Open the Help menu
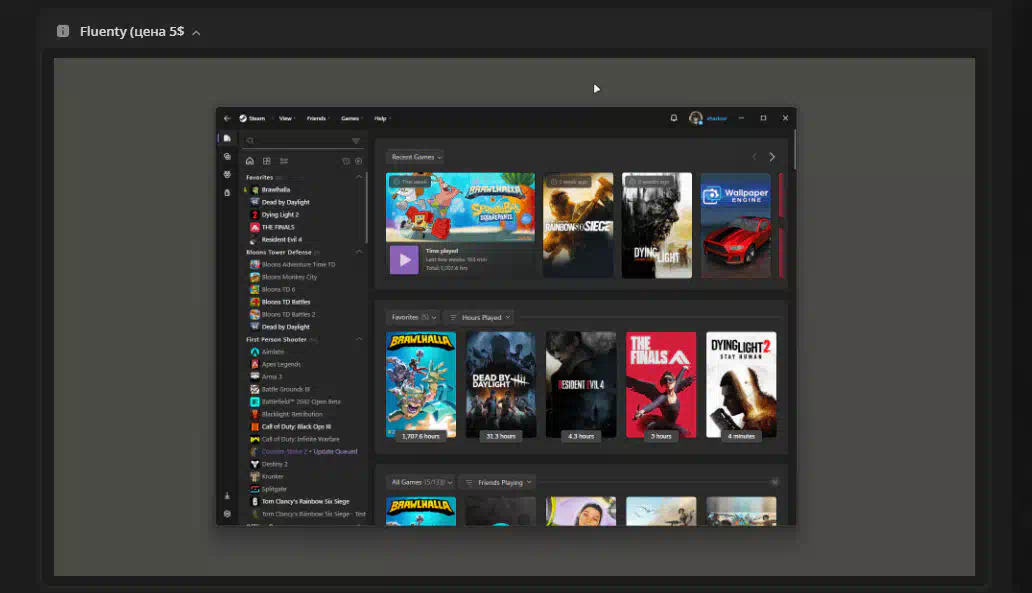 382,118
